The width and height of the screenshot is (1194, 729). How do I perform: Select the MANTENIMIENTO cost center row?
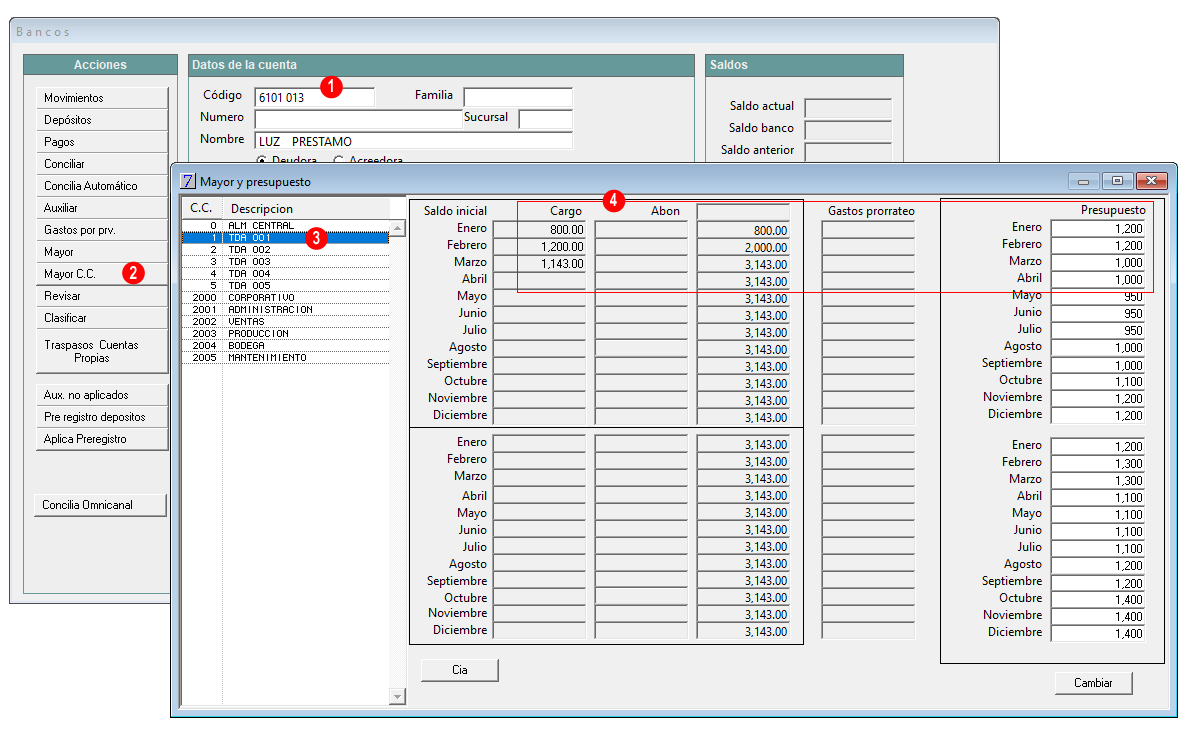tap(286, 358)
